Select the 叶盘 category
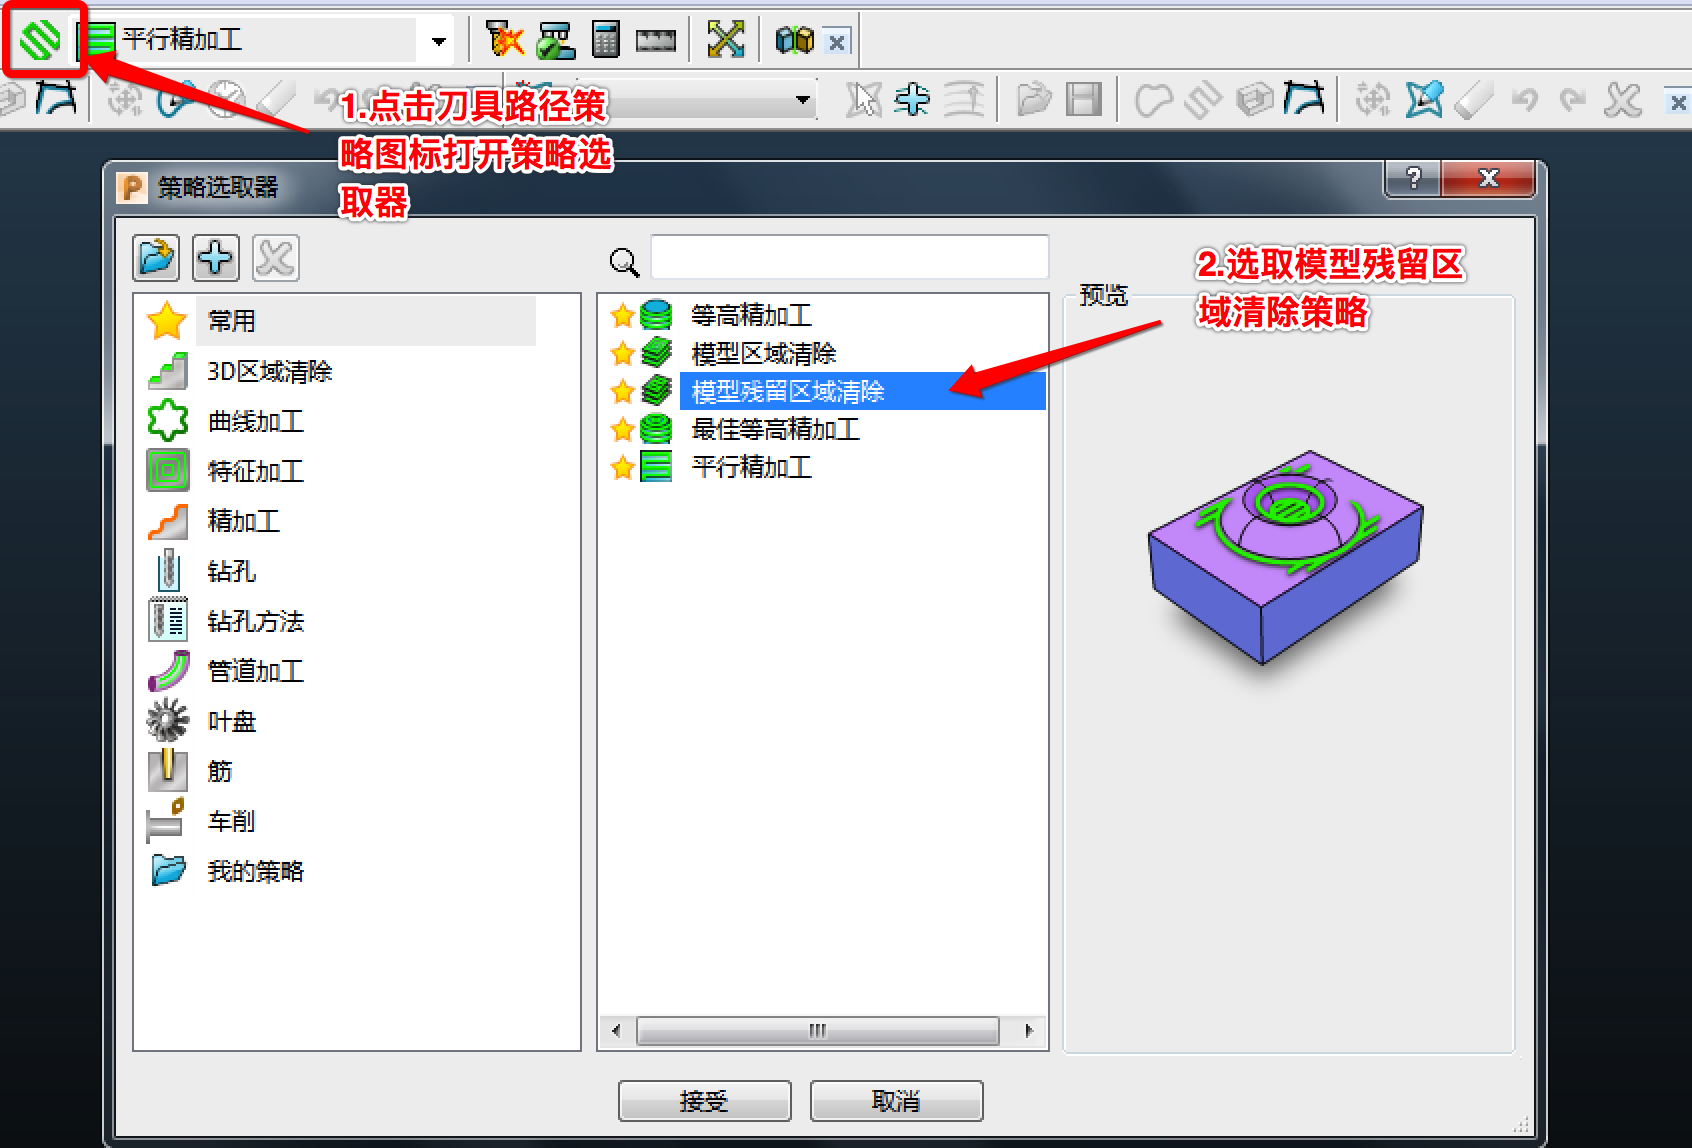The image size is (1692, 1148). pyautogui.click(x=232, y=721)
